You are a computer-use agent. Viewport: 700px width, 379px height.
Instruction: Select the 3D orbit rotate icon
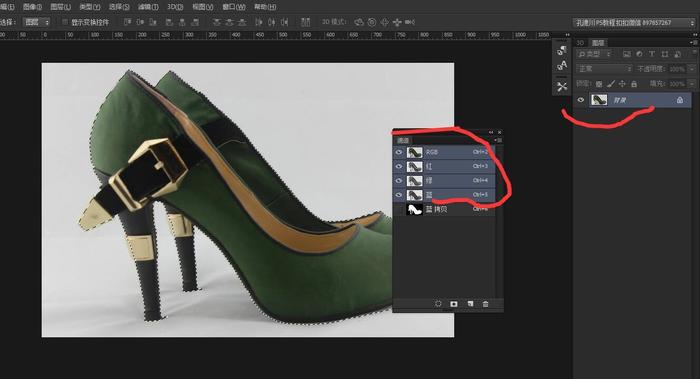coord(358,22)
